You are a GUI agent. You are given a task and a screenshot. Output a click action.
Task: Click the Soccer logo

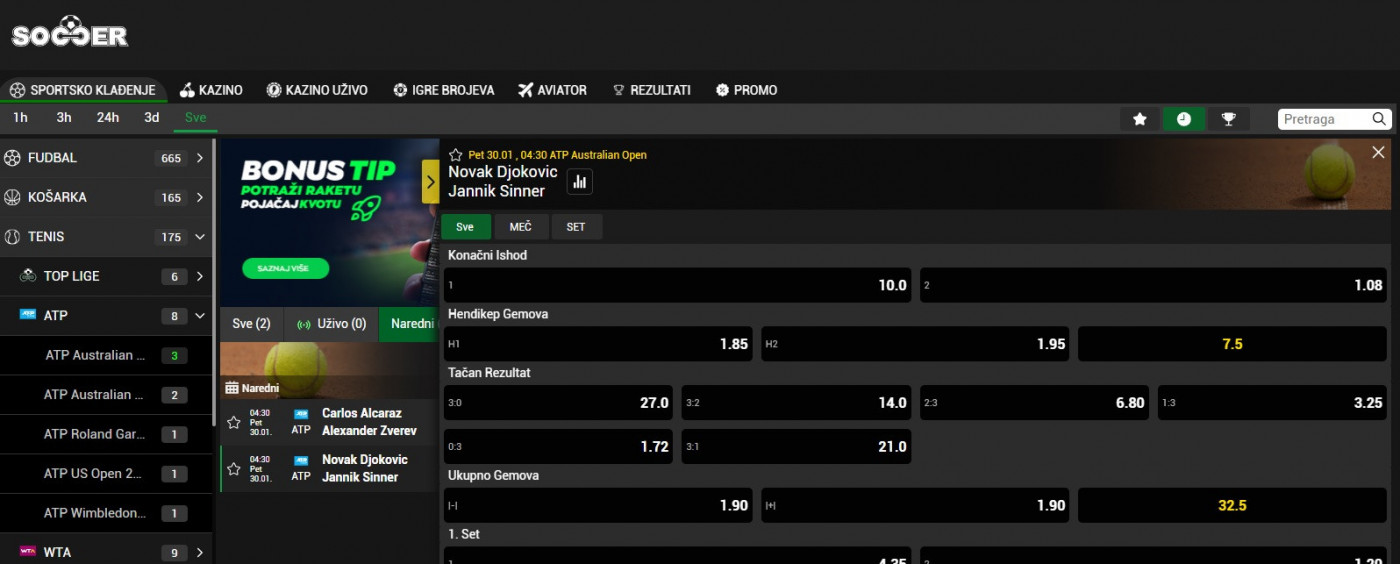[x=70, y=33]
